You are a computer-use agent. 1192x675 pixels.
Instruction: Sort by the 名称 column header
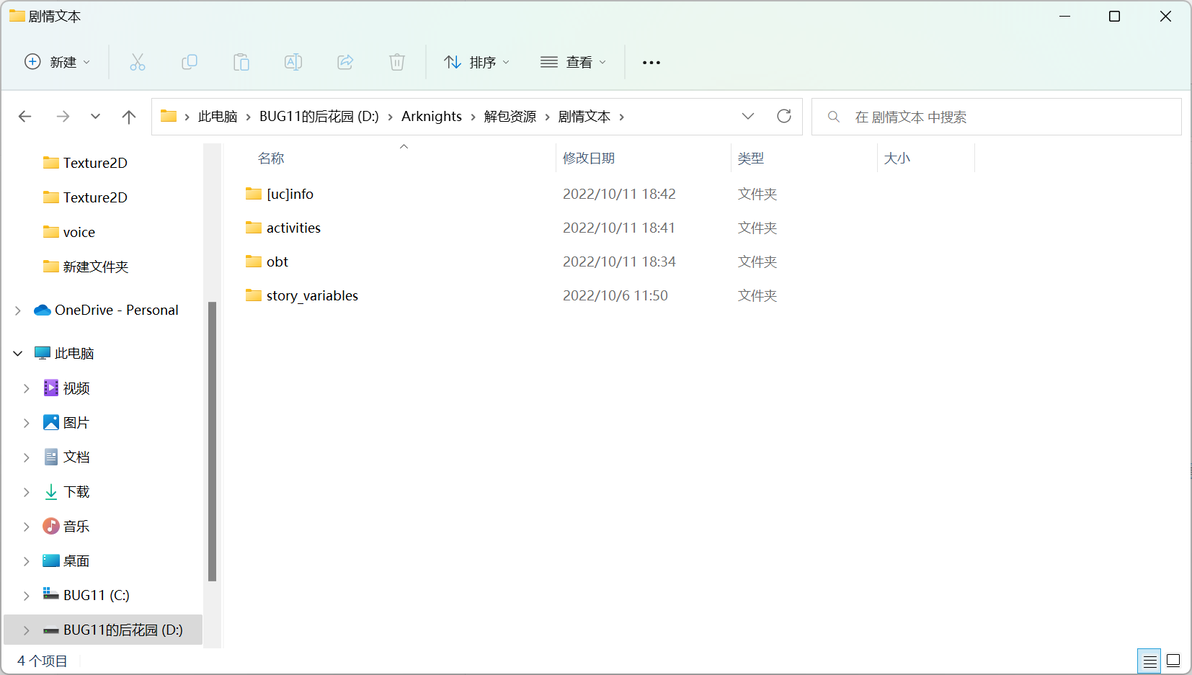[x=271, y=158]
